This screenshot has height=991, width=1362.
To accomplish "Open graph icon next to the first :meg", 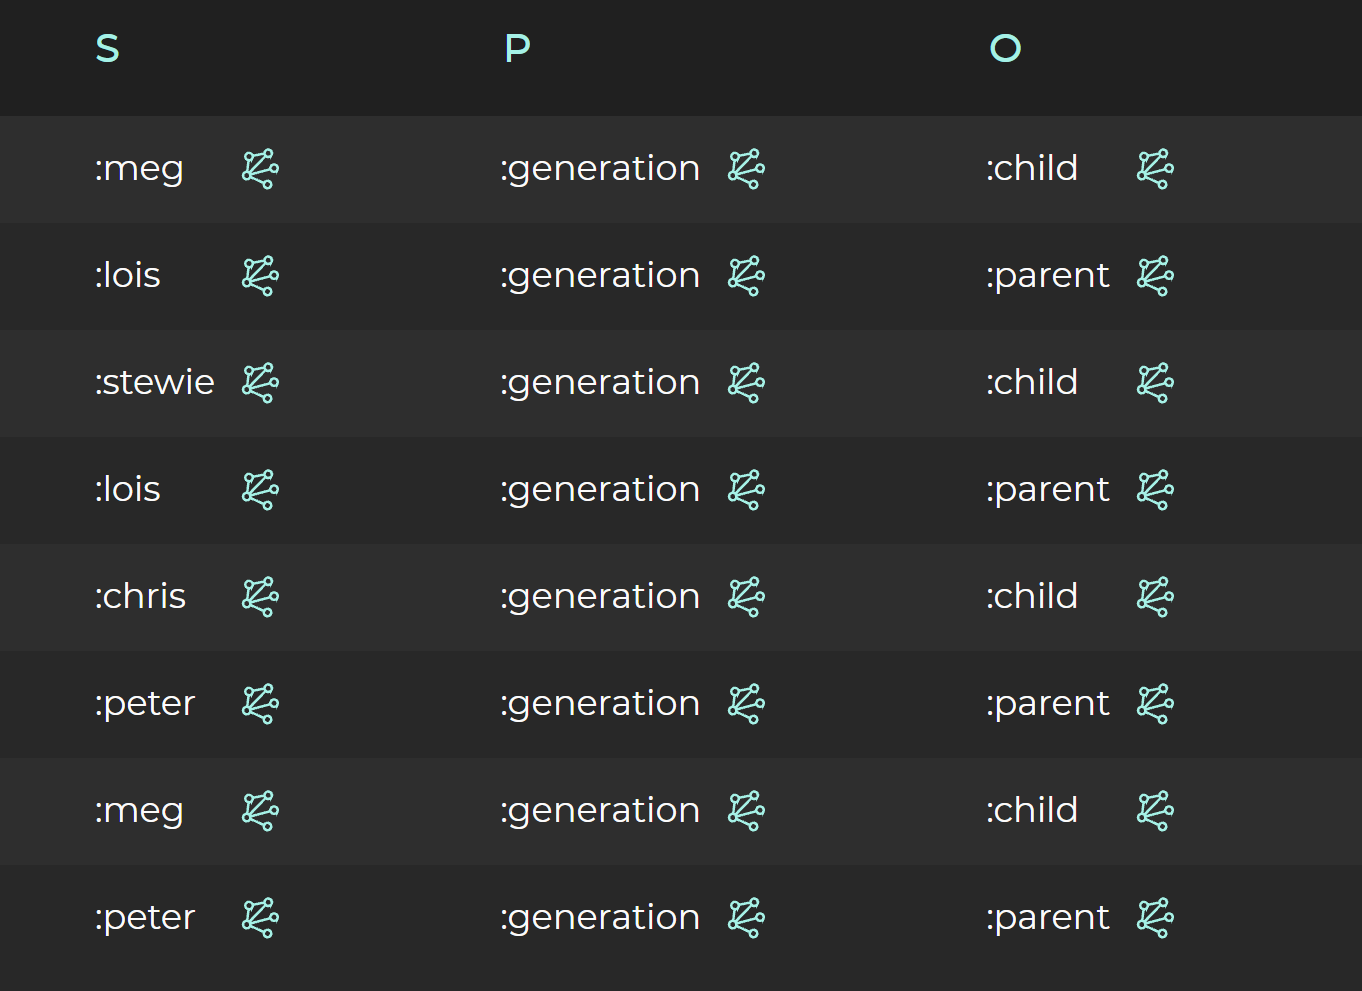I will [x=260, y=169].
